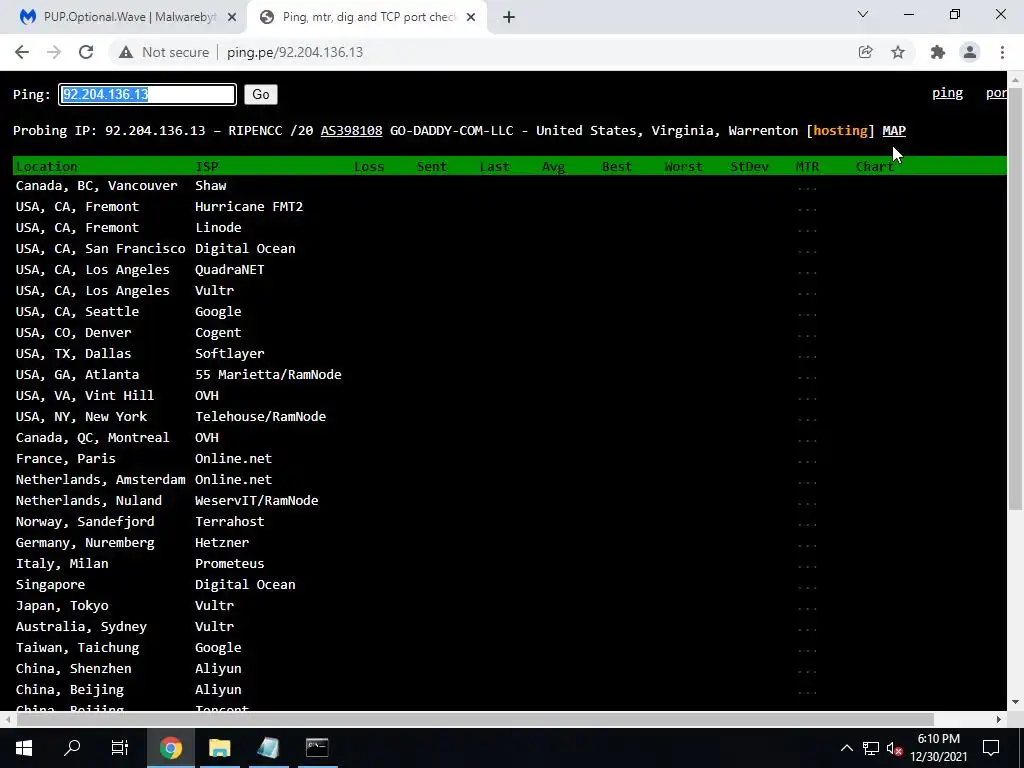Open the notification center icon

[991, 748]
